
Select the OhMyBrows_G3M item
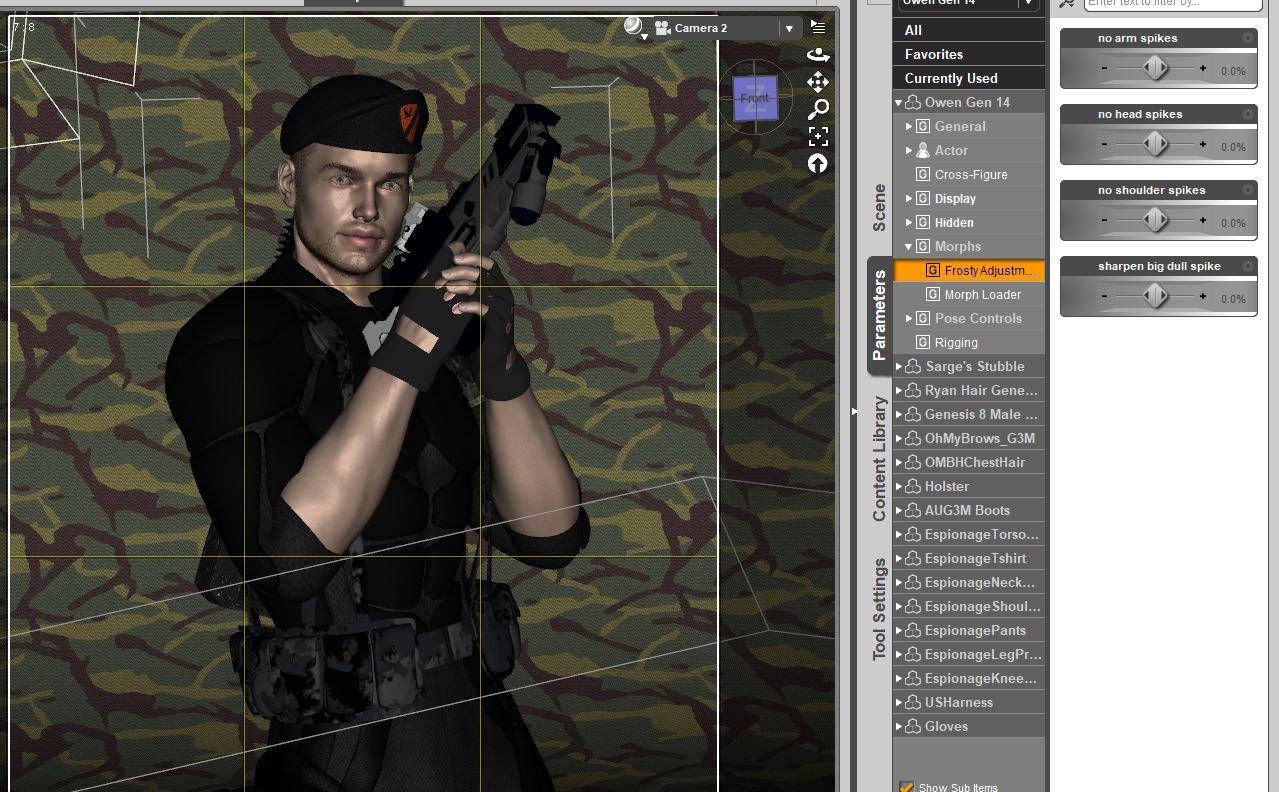[969, 438]
